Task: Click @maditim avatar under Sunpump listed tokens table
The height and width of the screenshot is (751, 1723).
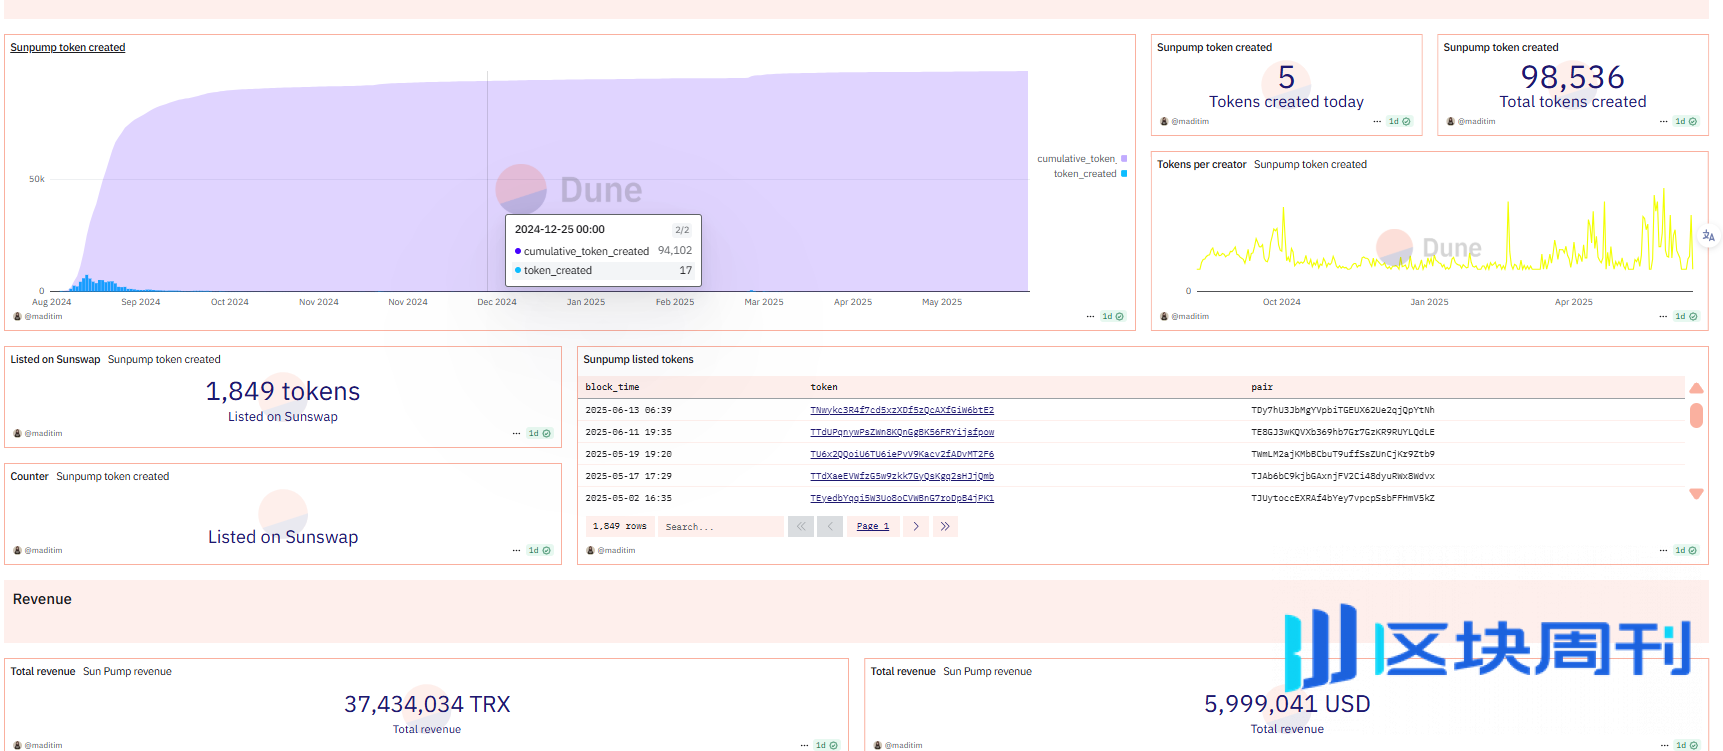Action: pos(591,551)
